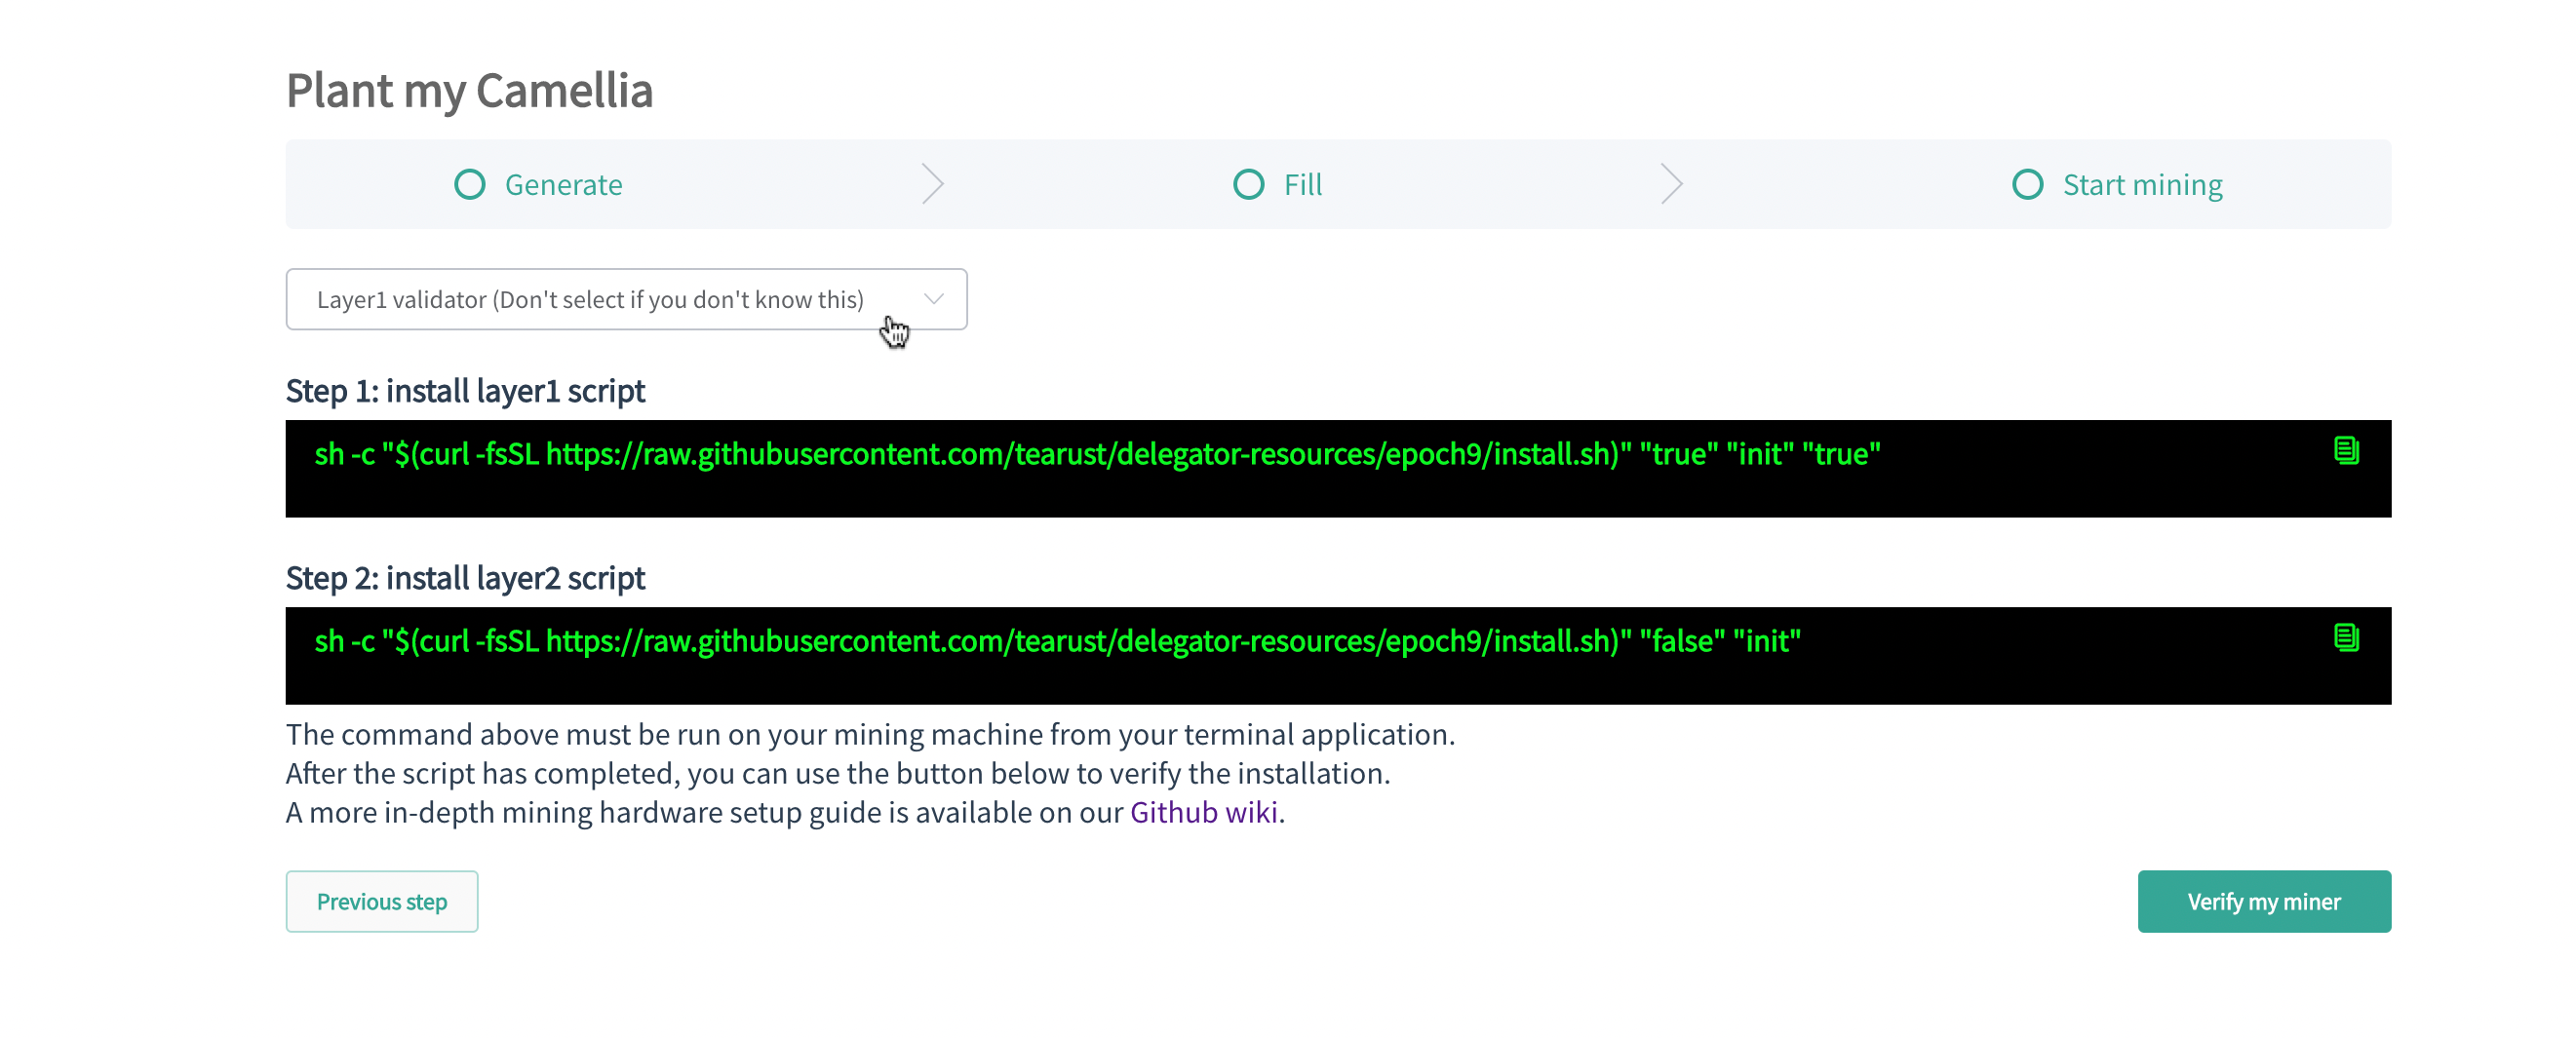Click the arrow between Fill and Start mining
The image size is (2576, 1038).
point(1672,184)
